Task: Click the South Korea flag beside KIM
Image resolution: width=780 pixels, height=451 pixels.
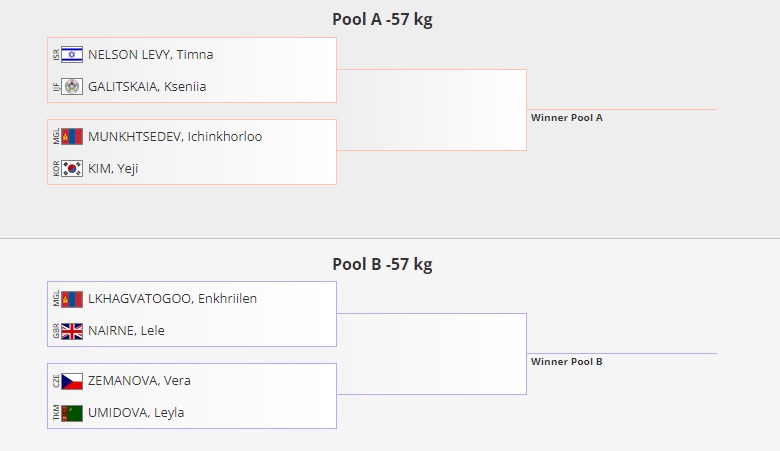Action: point(72,169)
